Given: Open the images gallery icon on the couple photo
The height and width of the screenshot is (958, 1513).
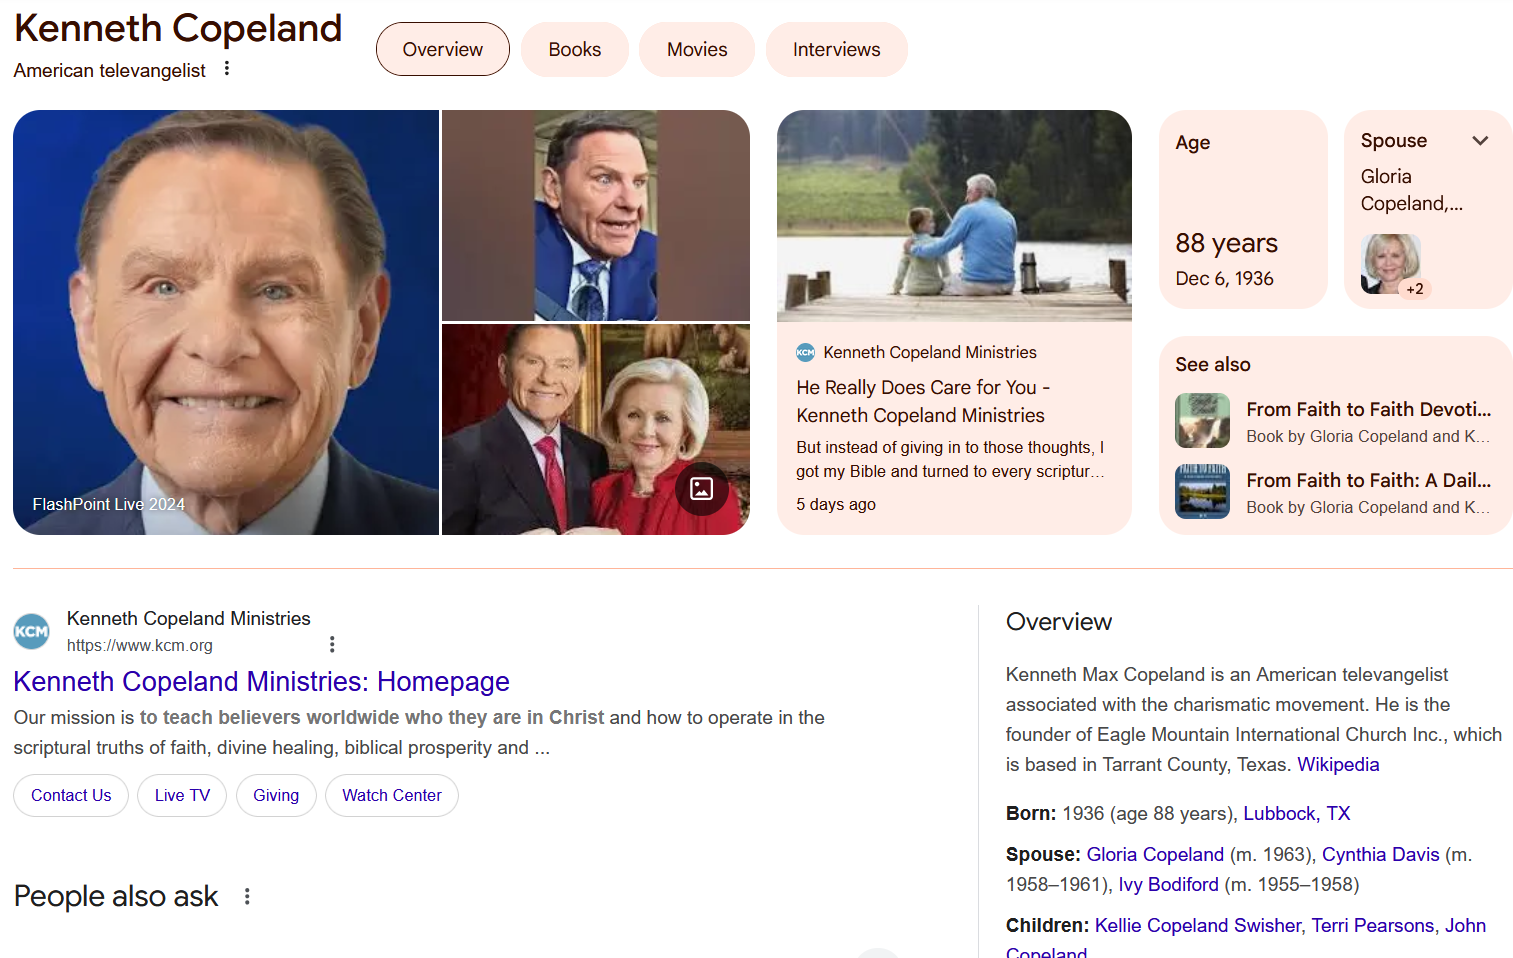Looking at the screenshot, I should pyautogui.click(x=702, y=488).
